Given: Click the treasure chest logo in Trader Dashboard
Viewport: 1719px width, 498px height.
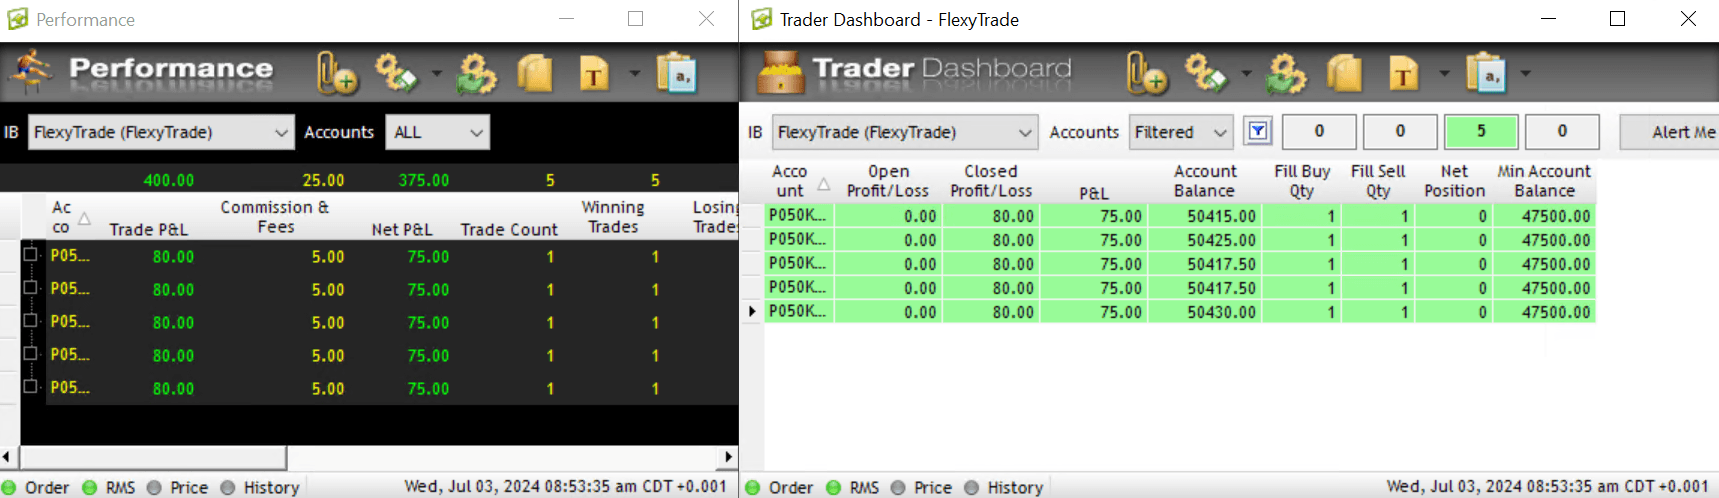Looking at the screenshot, I should 781,72.
